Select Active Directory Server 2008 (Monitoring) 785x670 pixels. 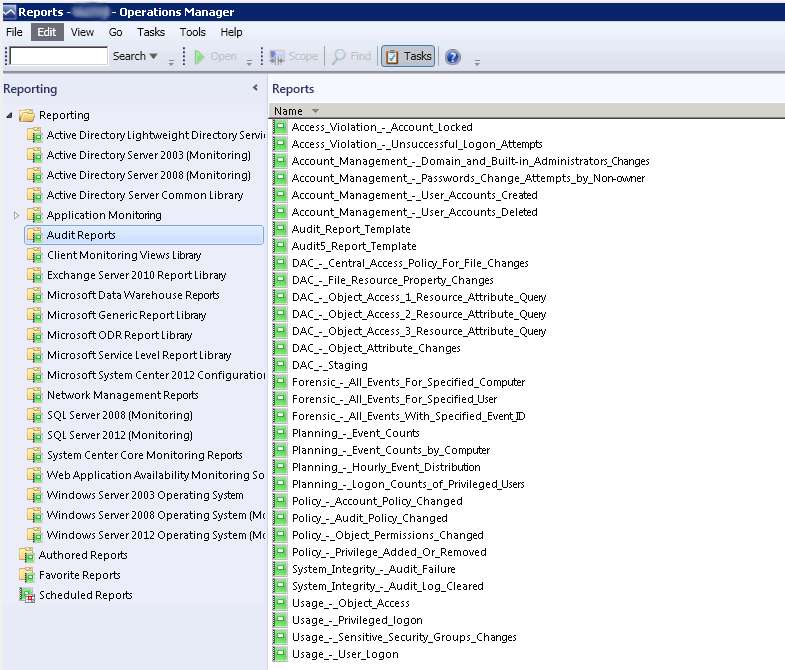pos(149,175)
